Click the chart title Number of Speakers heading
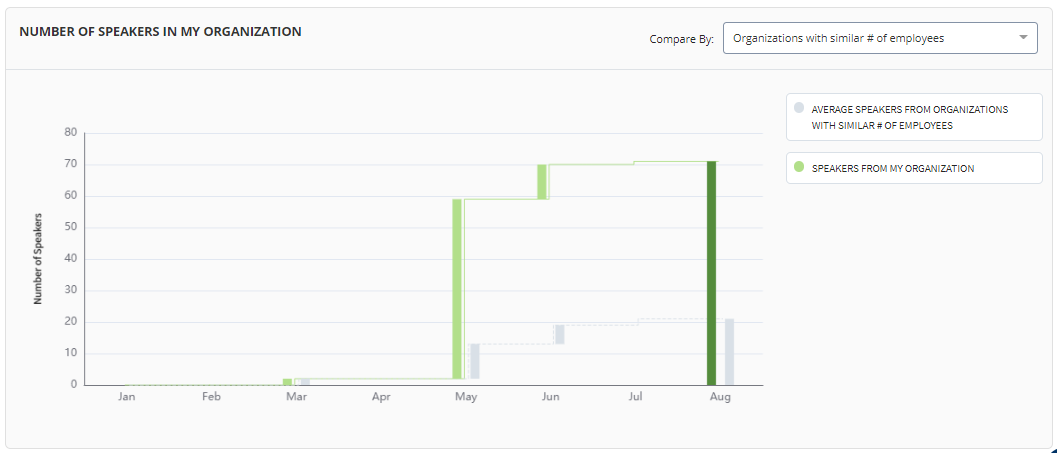1057x453 pixels. point(160,31)
